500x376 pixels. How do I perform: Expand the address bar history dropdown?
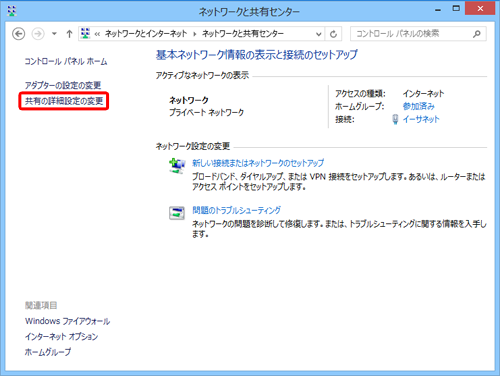click(319, 34)
